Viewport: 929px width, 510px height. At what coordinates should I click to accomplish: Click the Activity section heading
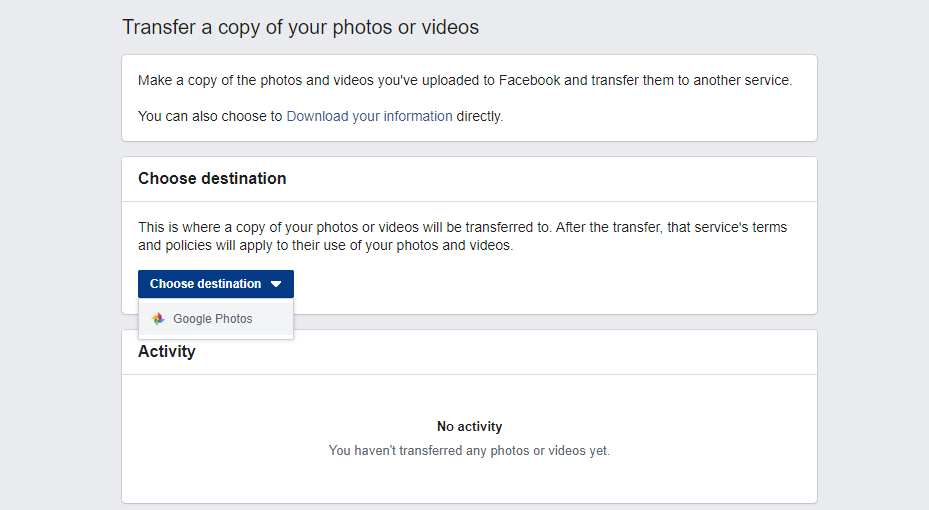pyautogui.click(x=166, y=351)
